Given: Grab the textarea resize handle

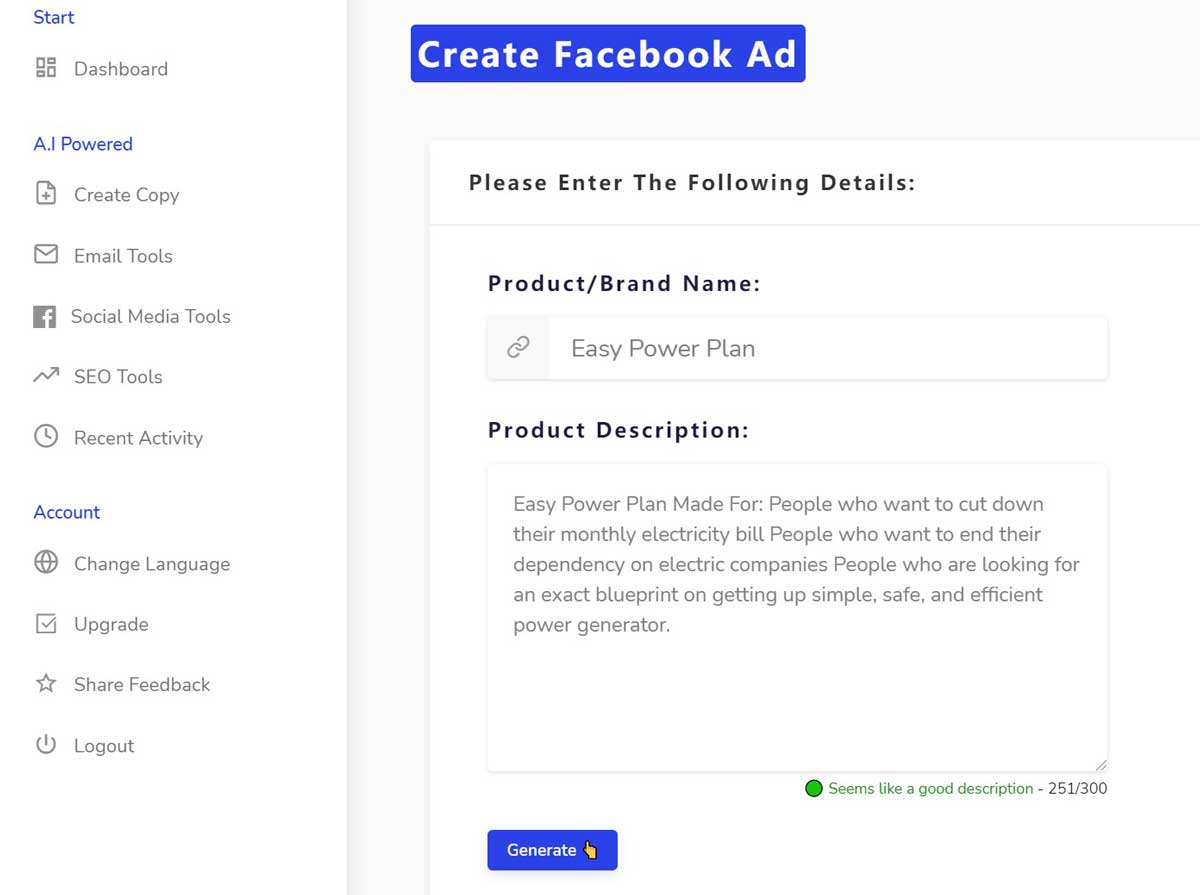Looking at the screenshot, I should click(x=1101, y=765).
